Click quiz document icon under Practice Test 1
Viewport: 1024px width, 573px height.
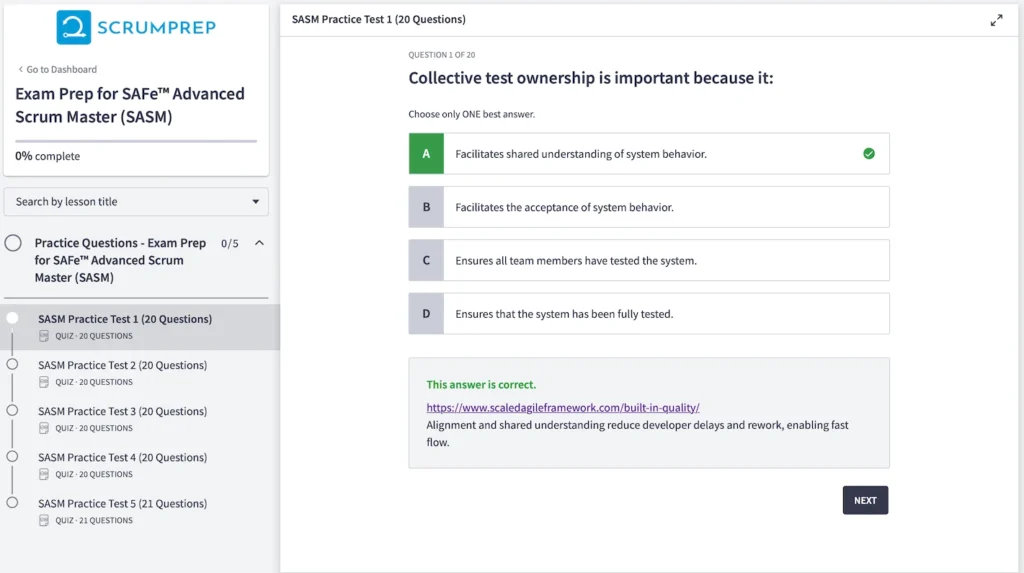[x=44, y=336]
